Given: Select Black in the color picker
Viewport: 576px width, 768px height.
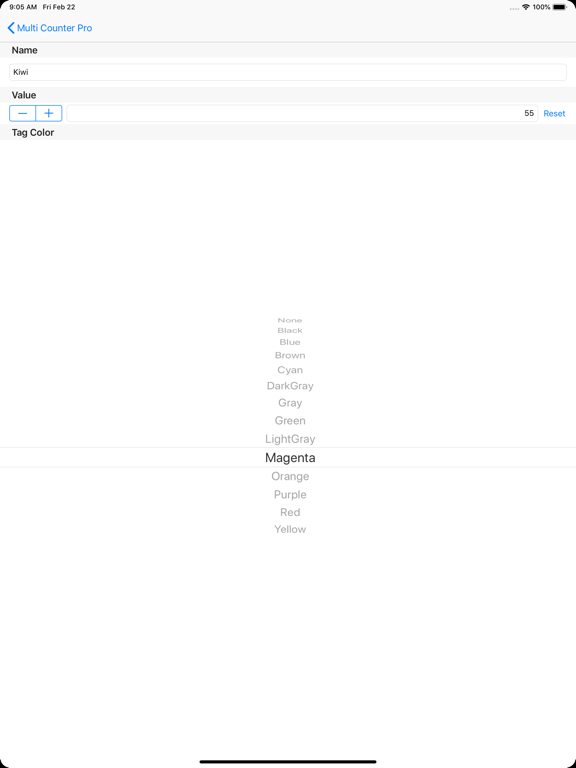Looking at the screenshot, I should click(290, 331).
